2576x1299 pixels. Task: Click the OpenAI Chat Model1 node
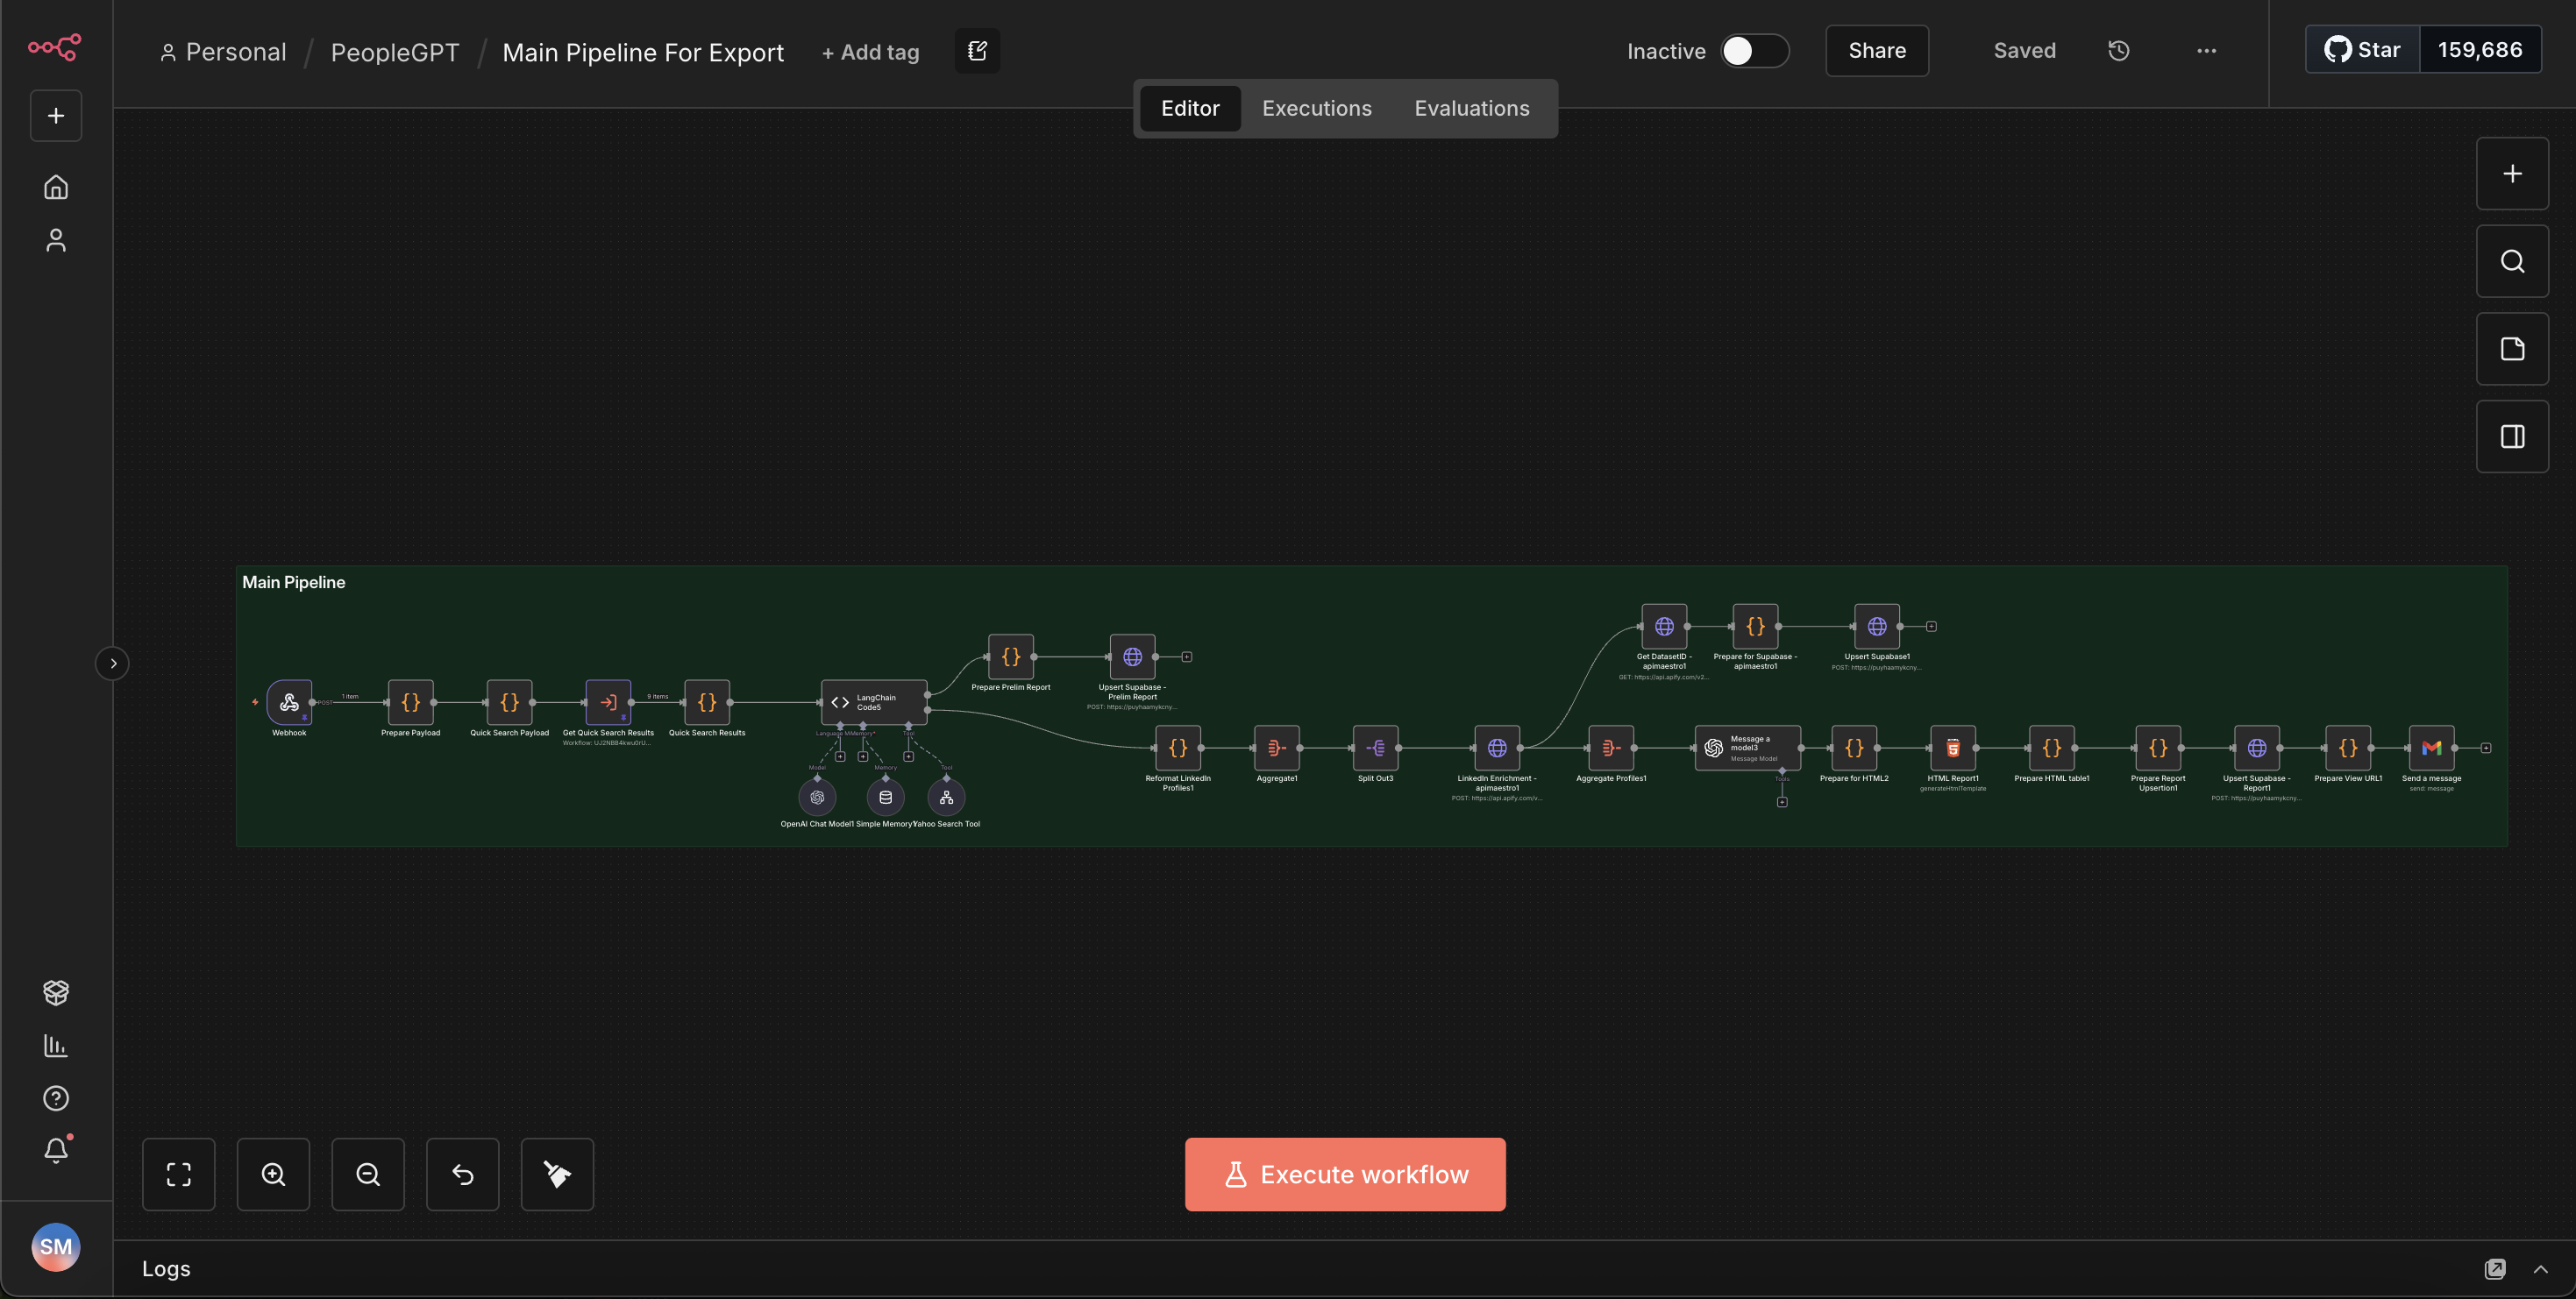[x=817, y=797]
